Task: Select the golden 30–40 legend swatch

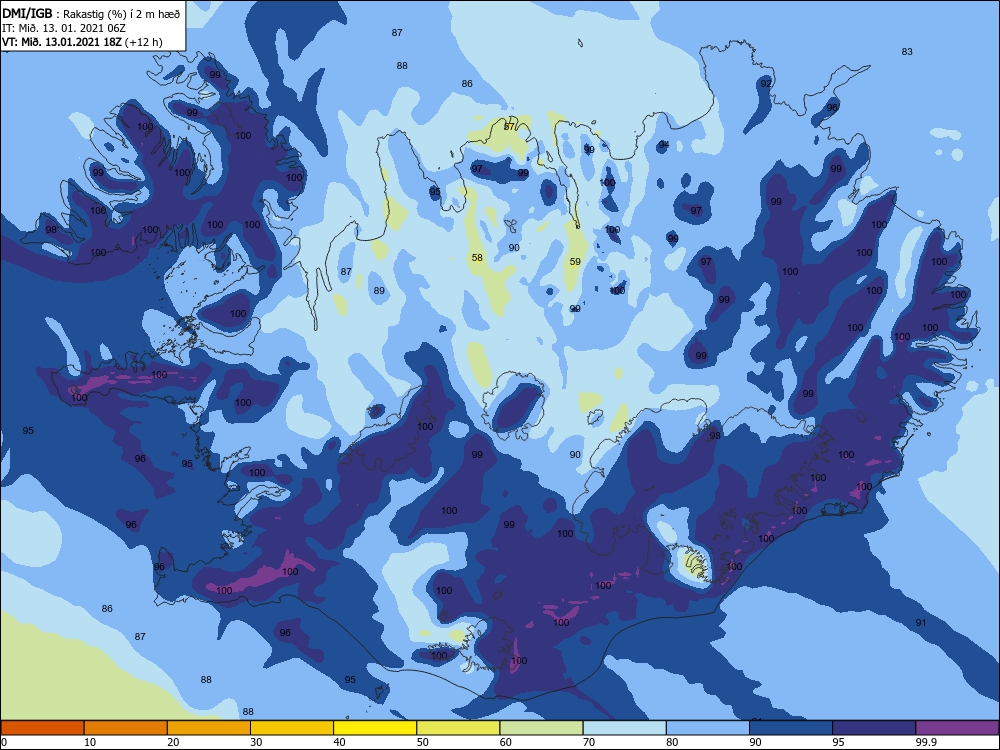Action: click(292, 728)
